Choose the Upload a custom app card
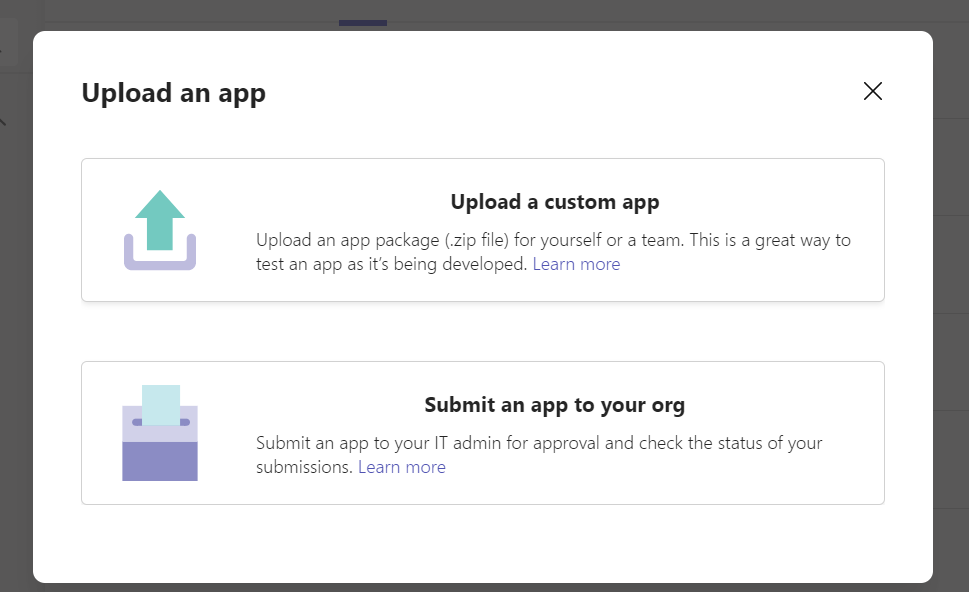Image resolution: width=969 pixels, height=592 pixels. 483,230
